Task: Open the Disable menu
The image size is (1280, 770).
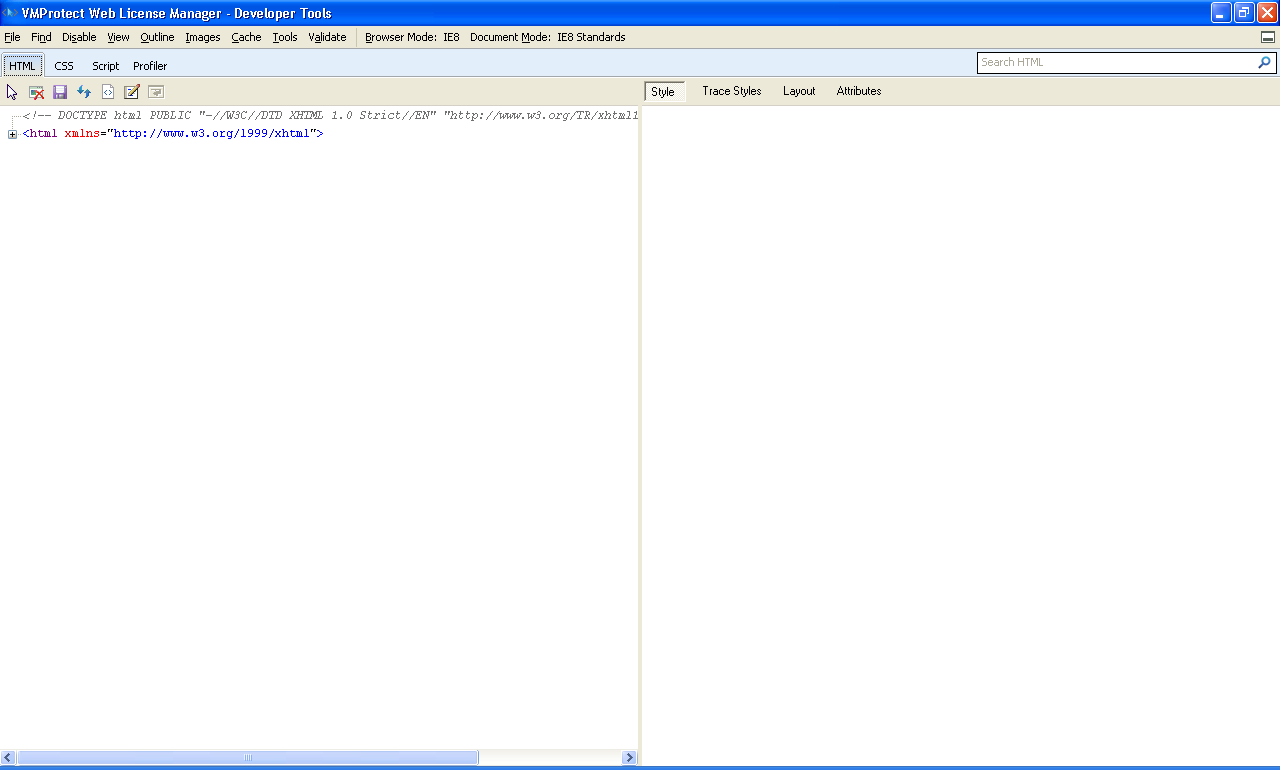Action: 79,37
